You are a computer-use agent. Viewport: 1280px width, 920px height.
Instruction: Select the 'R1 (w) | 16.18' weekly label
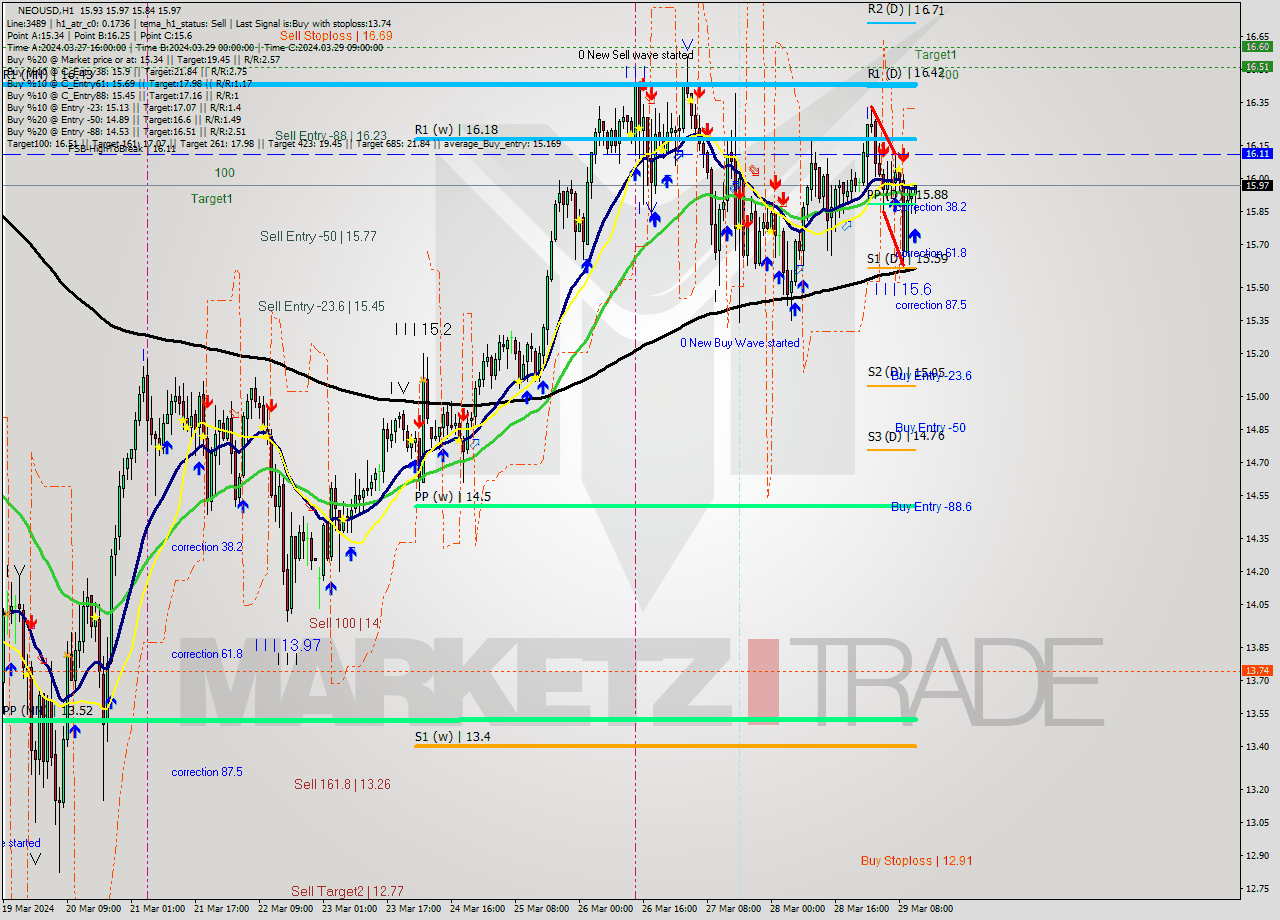(456, 130)
